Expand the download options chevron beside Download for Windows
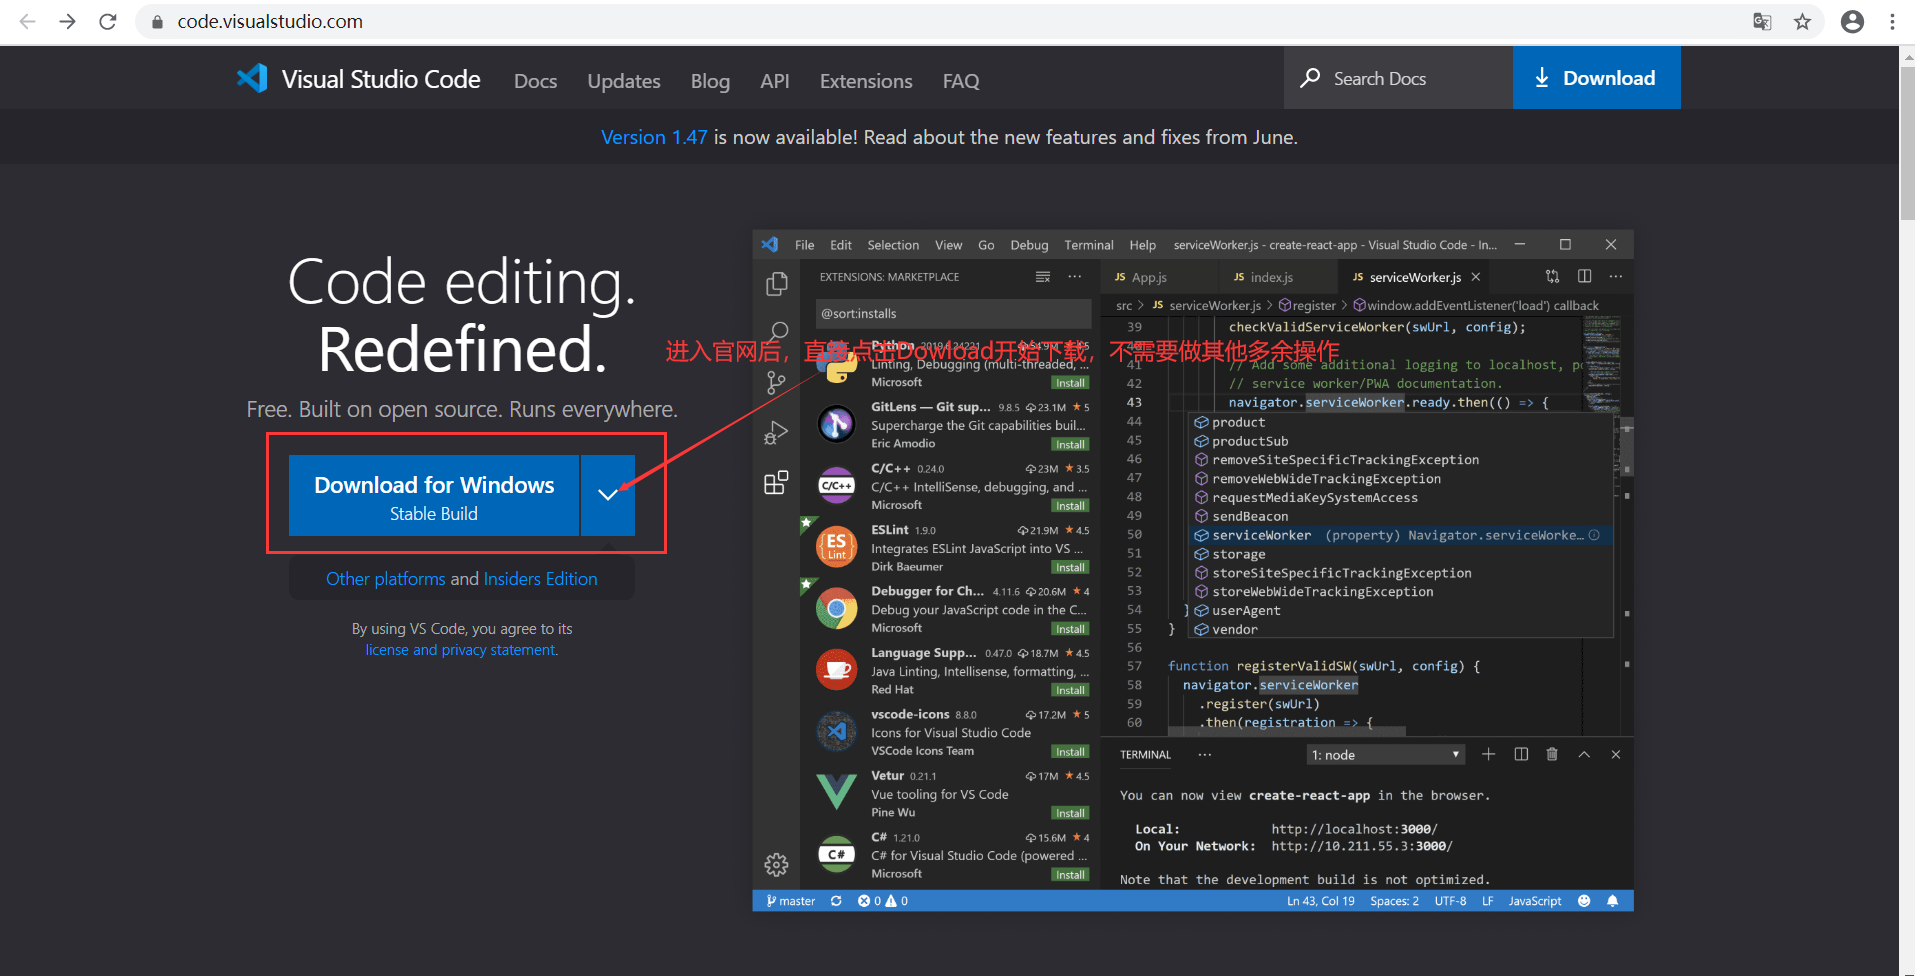 coord(608,495)
